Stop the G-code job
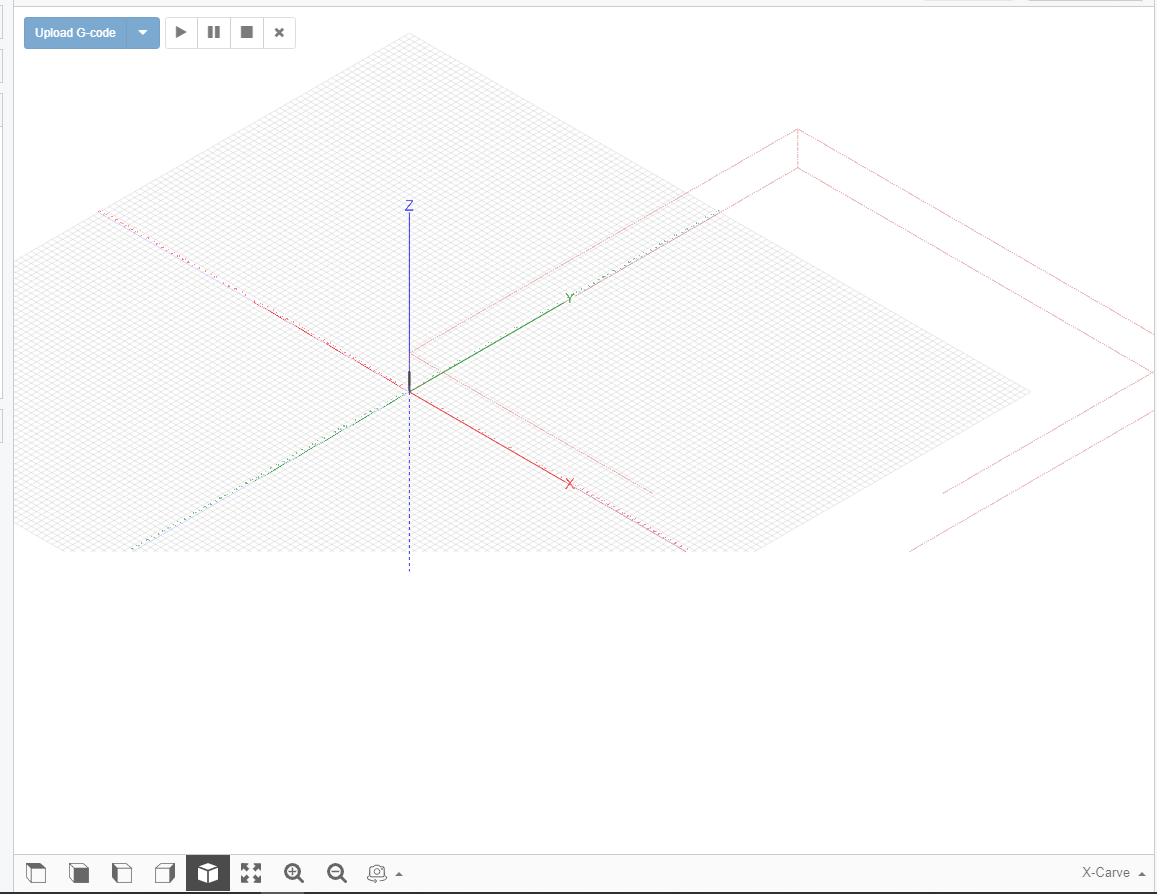Viewport: 1157px width, 894px height. pyautogui.click(x=247, y=32)
